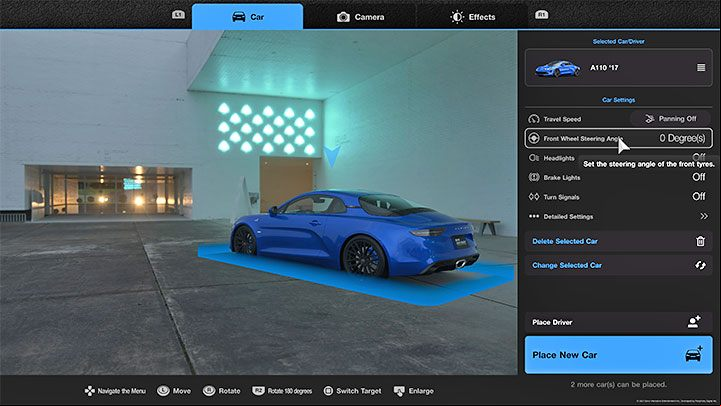Image resolution: width=721 pixels, height=406 pixels.
Task: Toggle the Panning Off setting
Action: point(670,119)
